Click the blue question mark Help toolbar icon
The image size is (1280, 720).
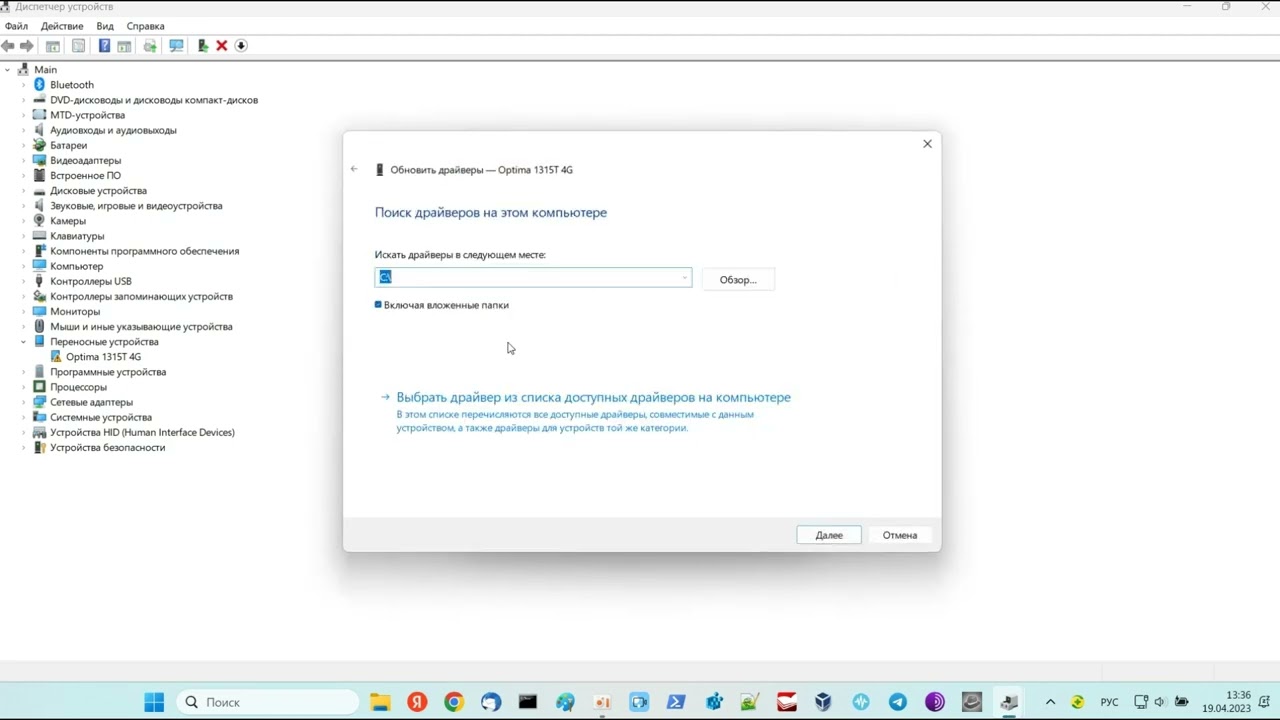(104, 46)
